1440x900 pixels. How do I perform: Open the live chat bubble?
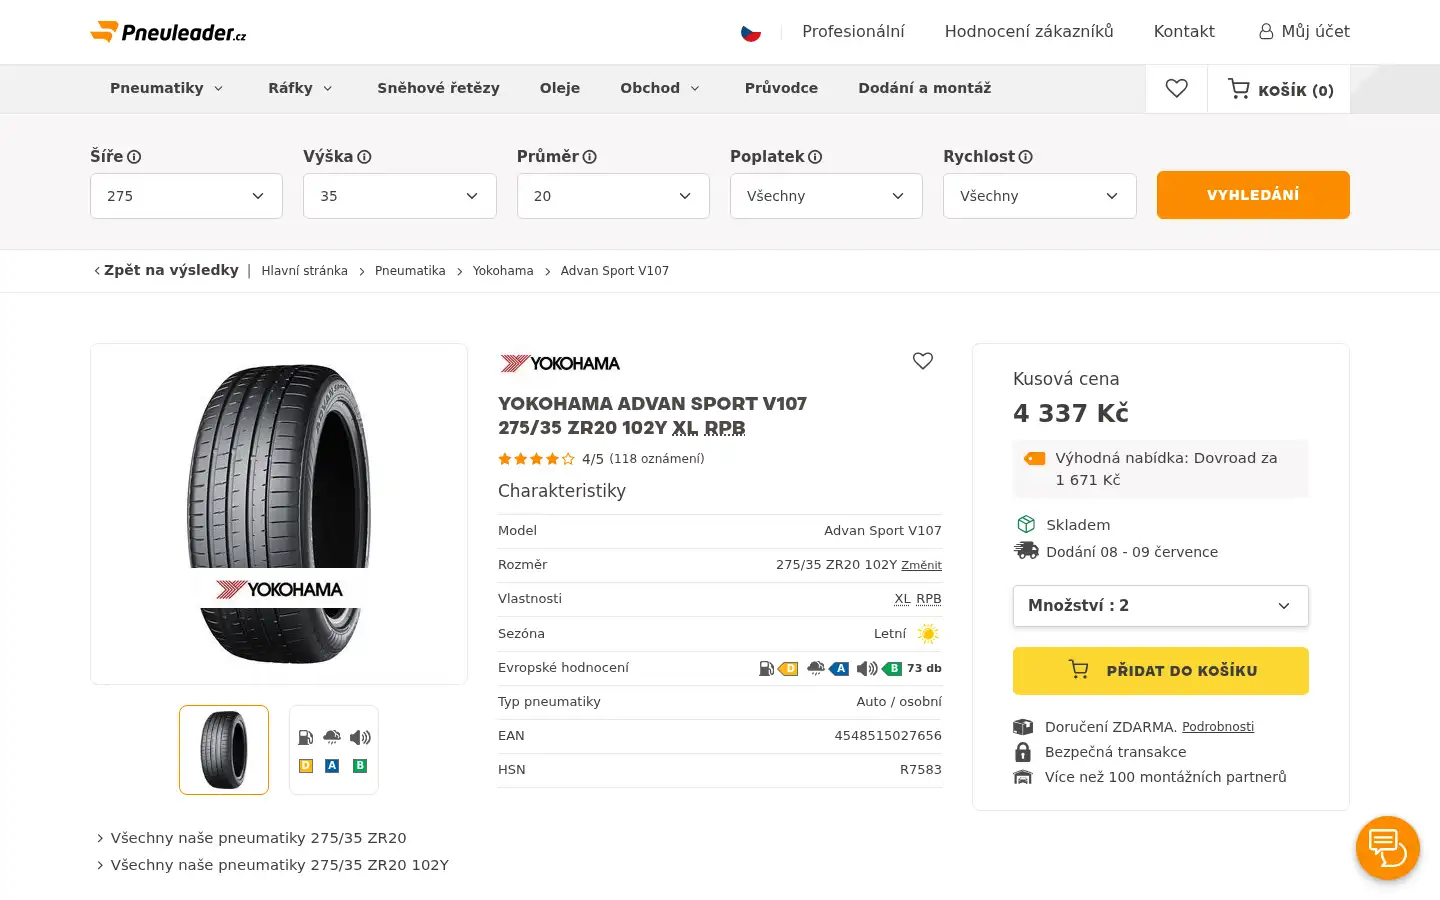coord(1388,848)
